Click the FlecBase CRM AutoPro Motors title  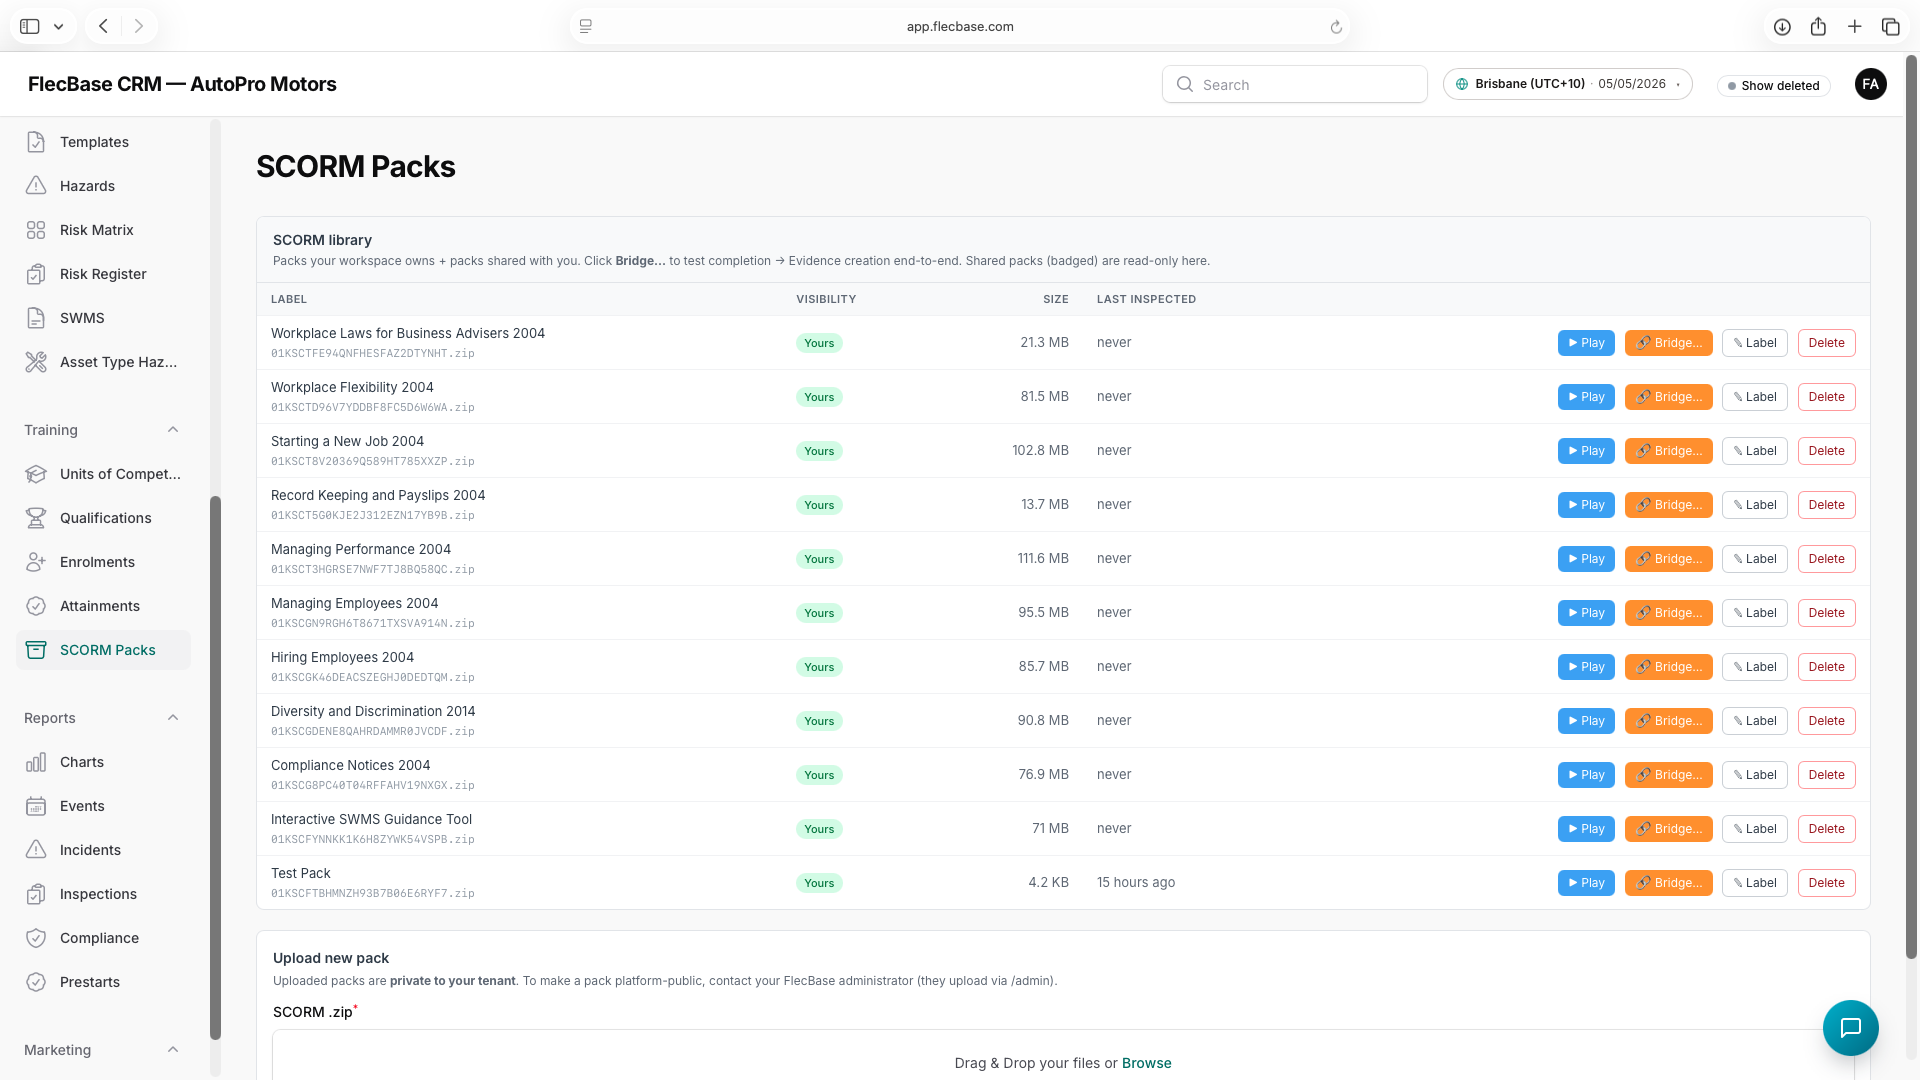pos(182,84)
